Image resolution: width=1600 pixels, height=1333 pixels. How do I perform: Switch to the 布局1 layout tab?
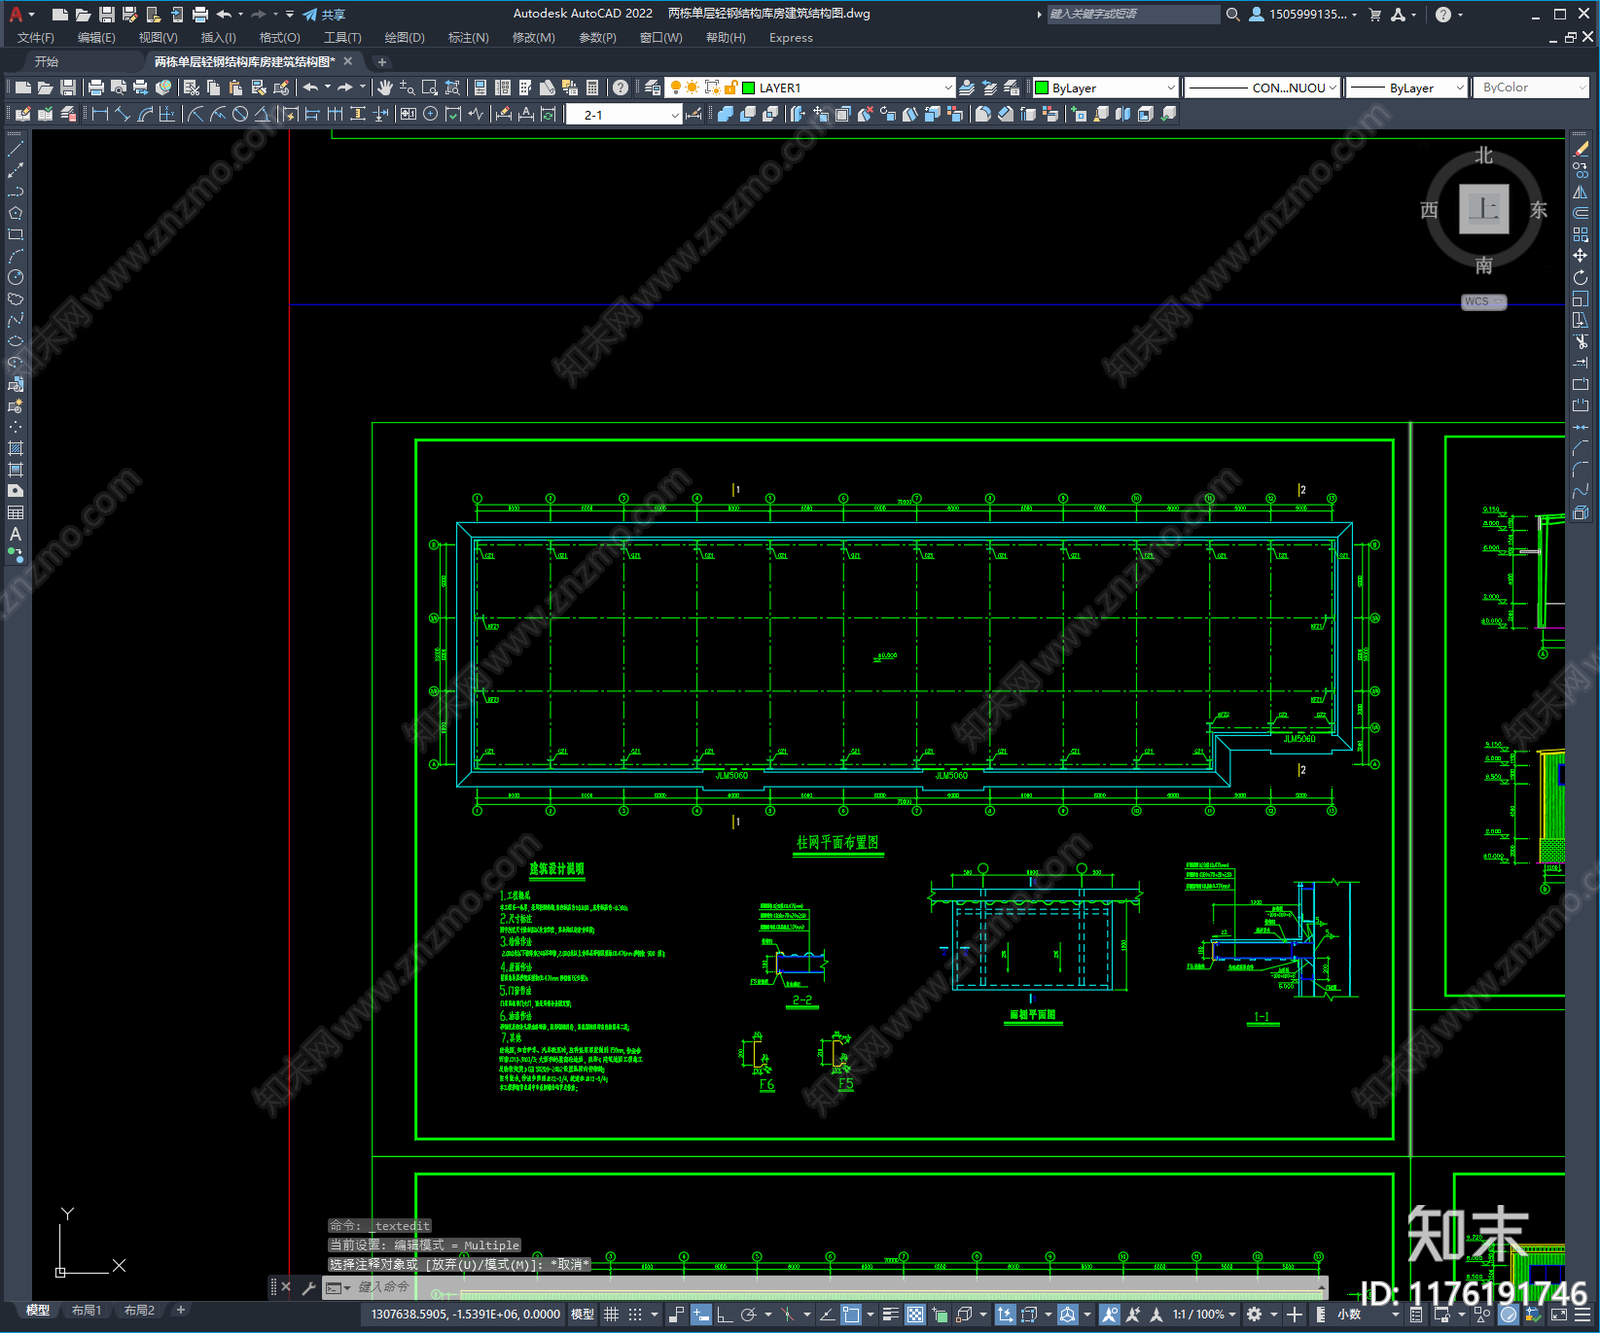87,1310
